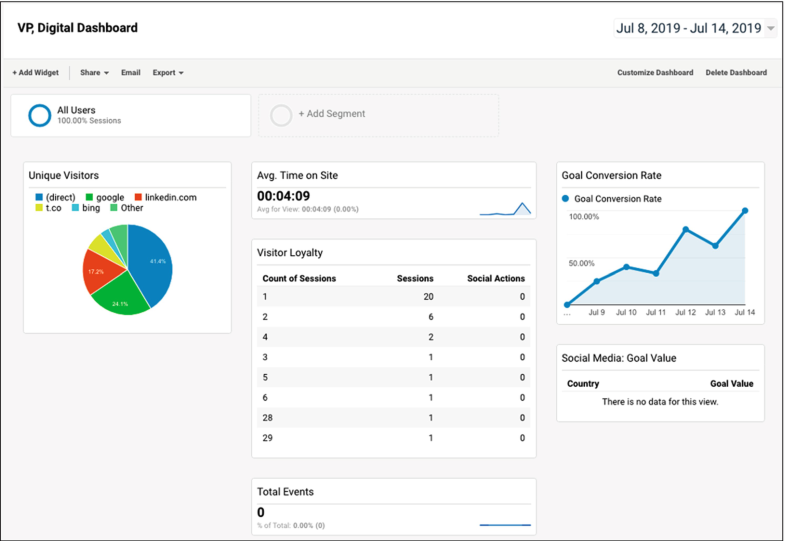Click the Avg. Time on Site sparkline
The height and width of the screenshot is (541, 785).
point(505,209)
